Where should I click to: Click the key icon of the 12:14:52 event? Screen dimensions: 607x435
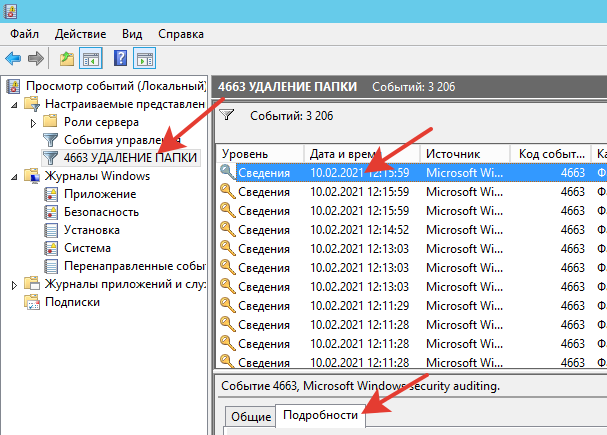[228, 228]
